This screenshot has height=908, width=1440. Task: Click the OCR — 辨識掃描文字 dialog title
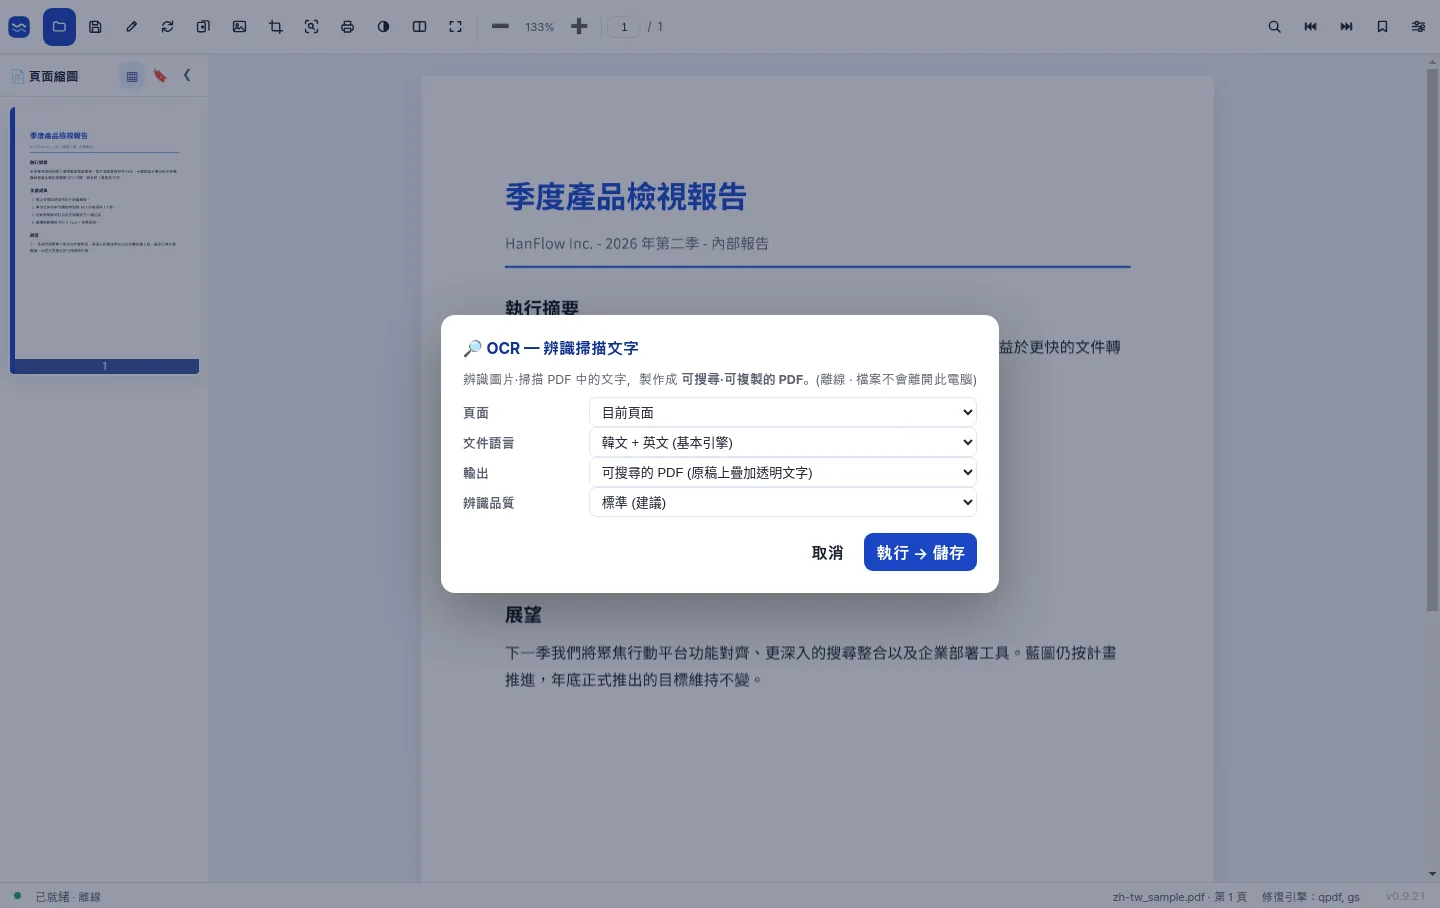551,348
